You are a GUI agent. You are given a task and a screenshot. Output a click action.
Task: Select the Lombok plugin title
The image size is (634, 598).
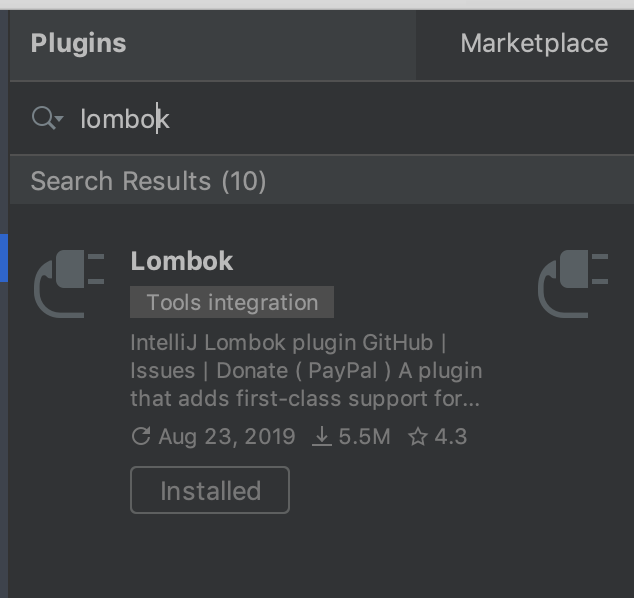182,261
